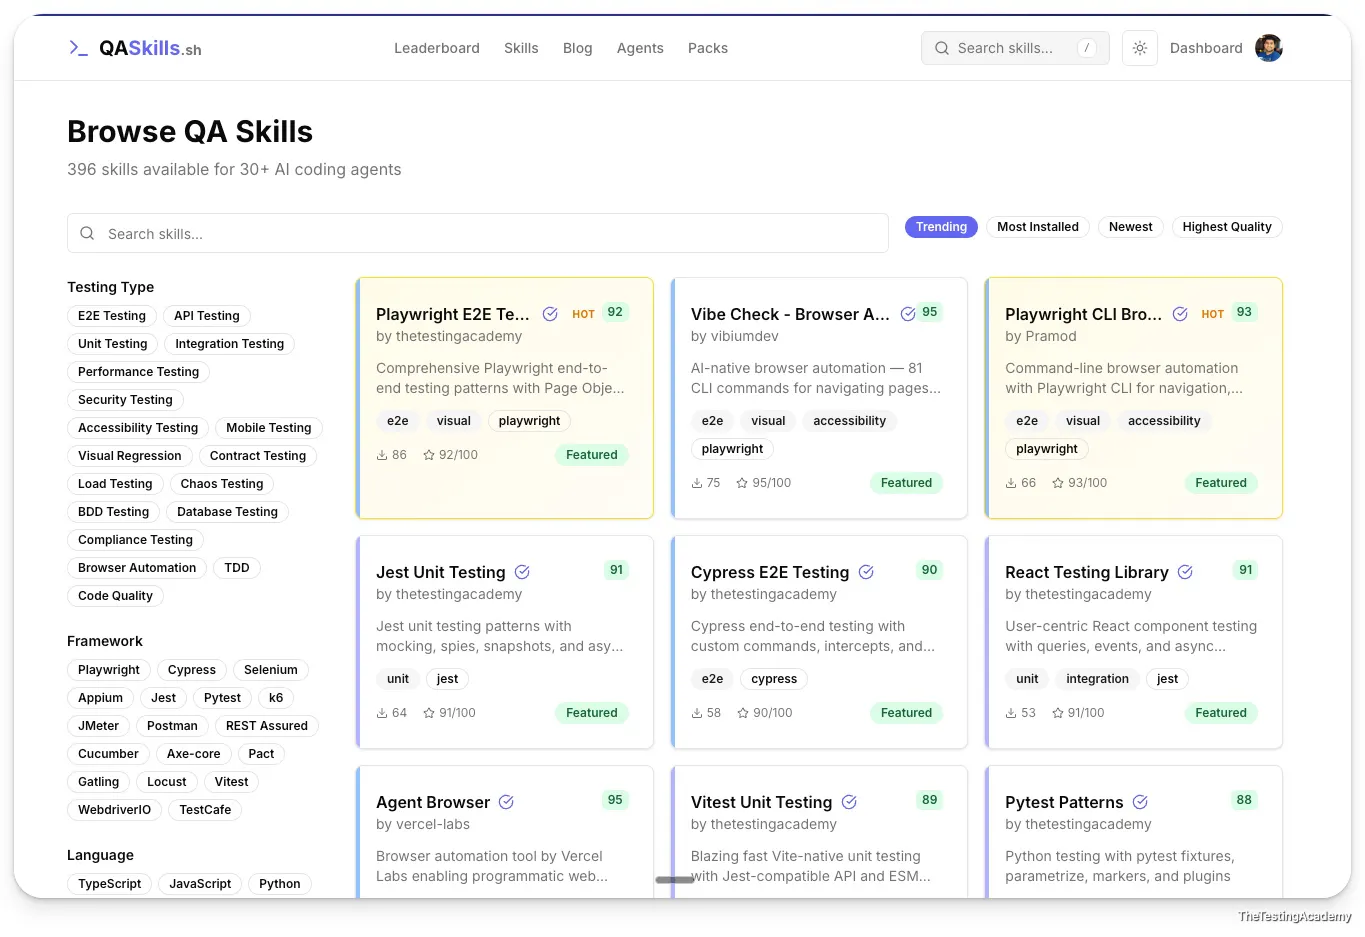Click the download icon showing 58 installs

pos(697,713)
